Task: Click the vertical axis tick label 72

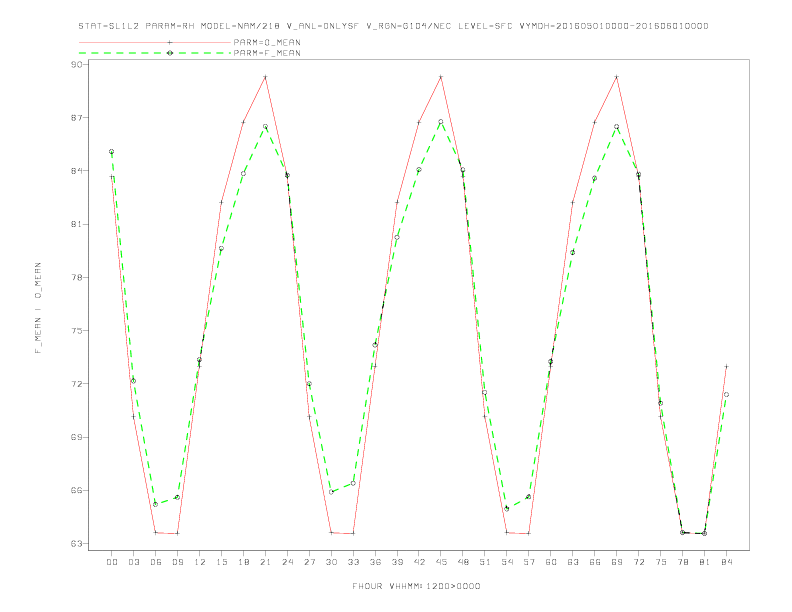Action: coord(77,384)
